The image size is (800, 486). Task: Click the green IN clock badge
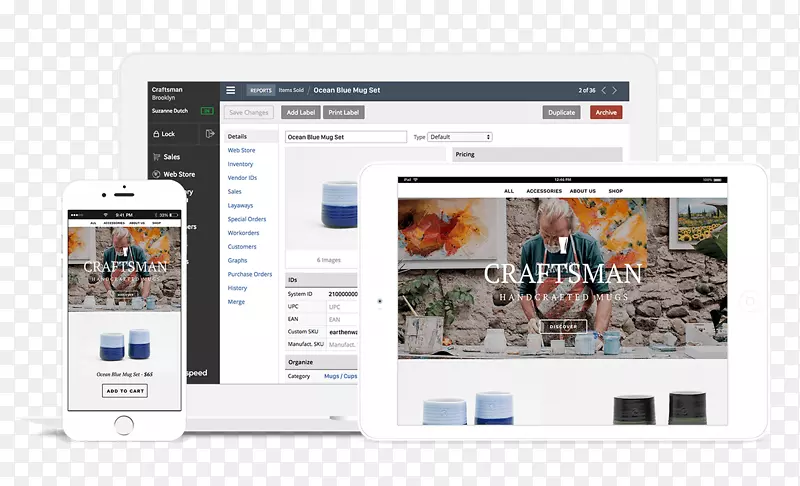point(207,111)
